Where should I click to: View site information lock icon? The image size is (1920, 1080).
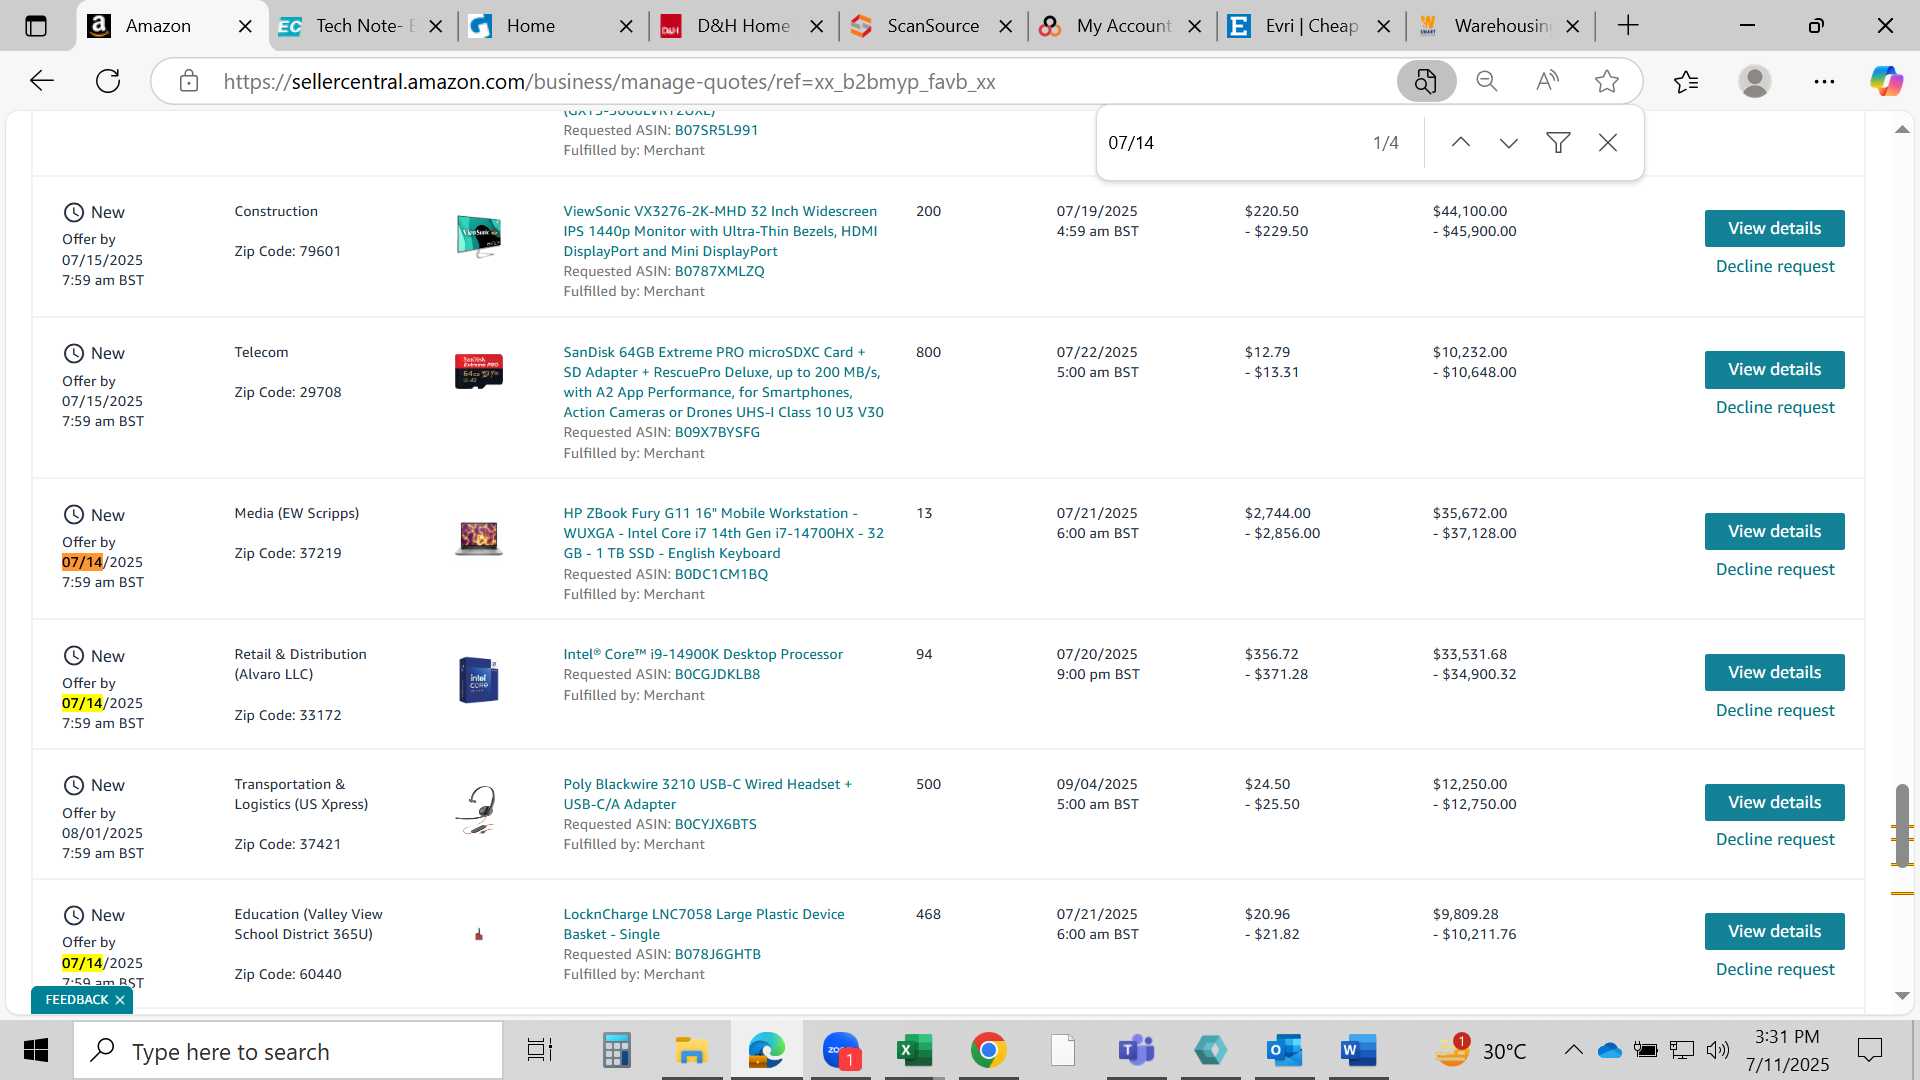click(x=189, y=81)
